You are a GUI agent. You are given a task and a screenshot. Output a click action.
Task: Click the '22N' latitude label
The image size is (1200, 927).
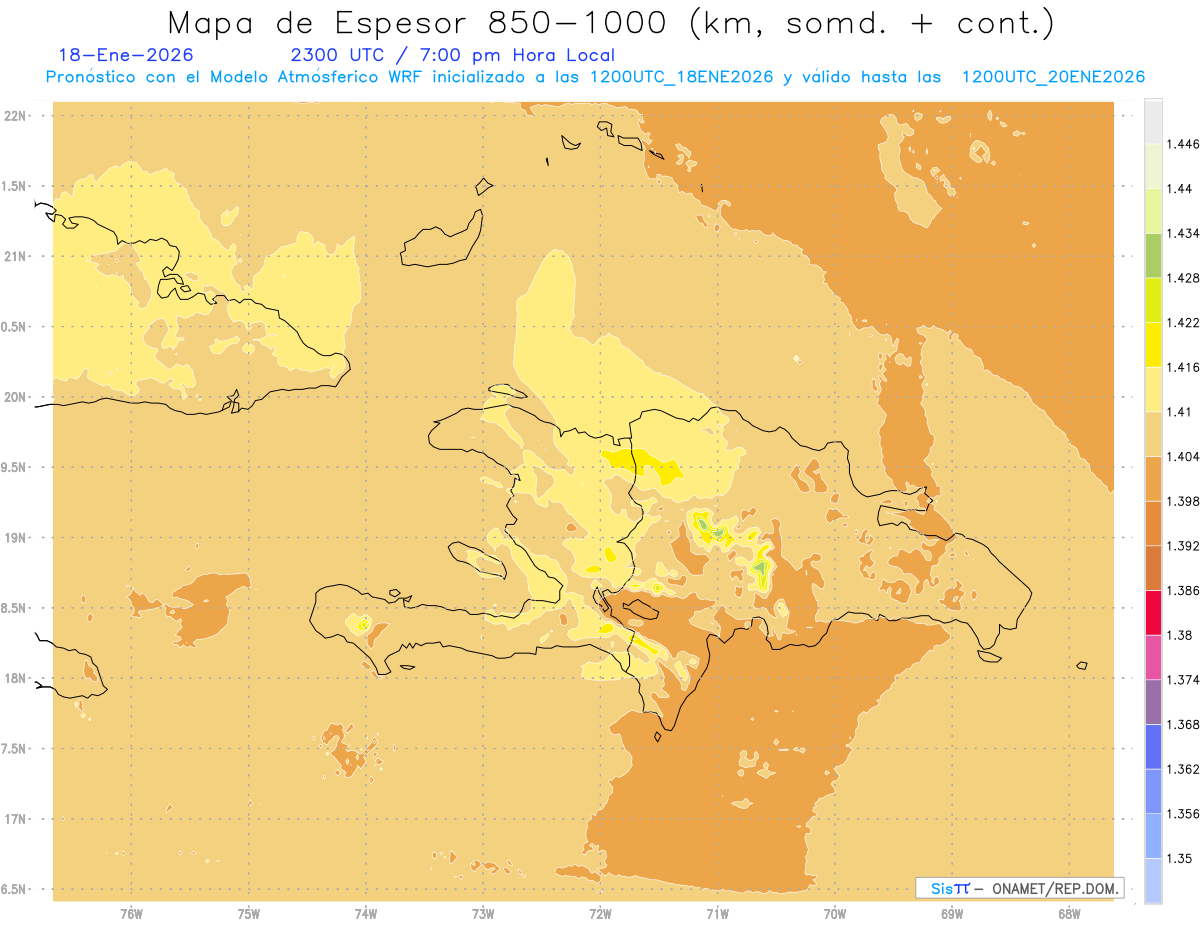(x=14, y=115)
